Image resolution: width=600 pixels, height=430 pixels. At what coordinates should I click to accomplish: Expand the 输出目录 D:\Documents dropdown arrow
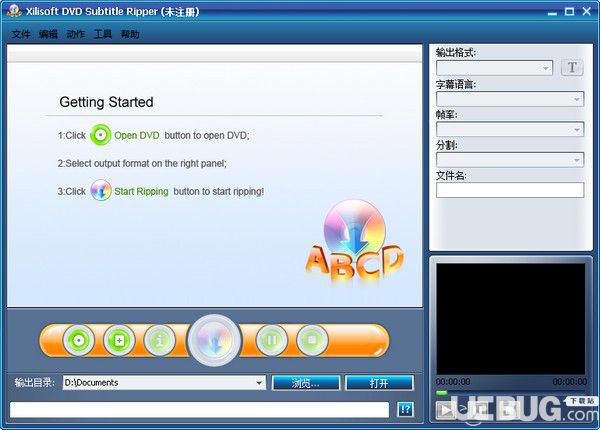[x=259, y=383]
